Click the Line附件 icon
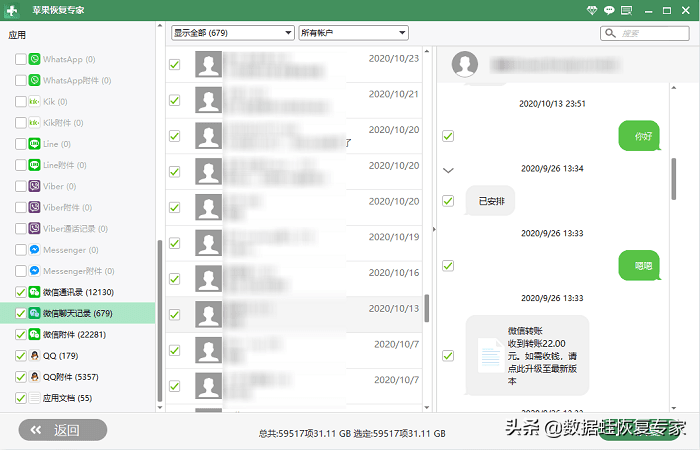This screenshot has height=450, width=700. (x=34, y=165)
